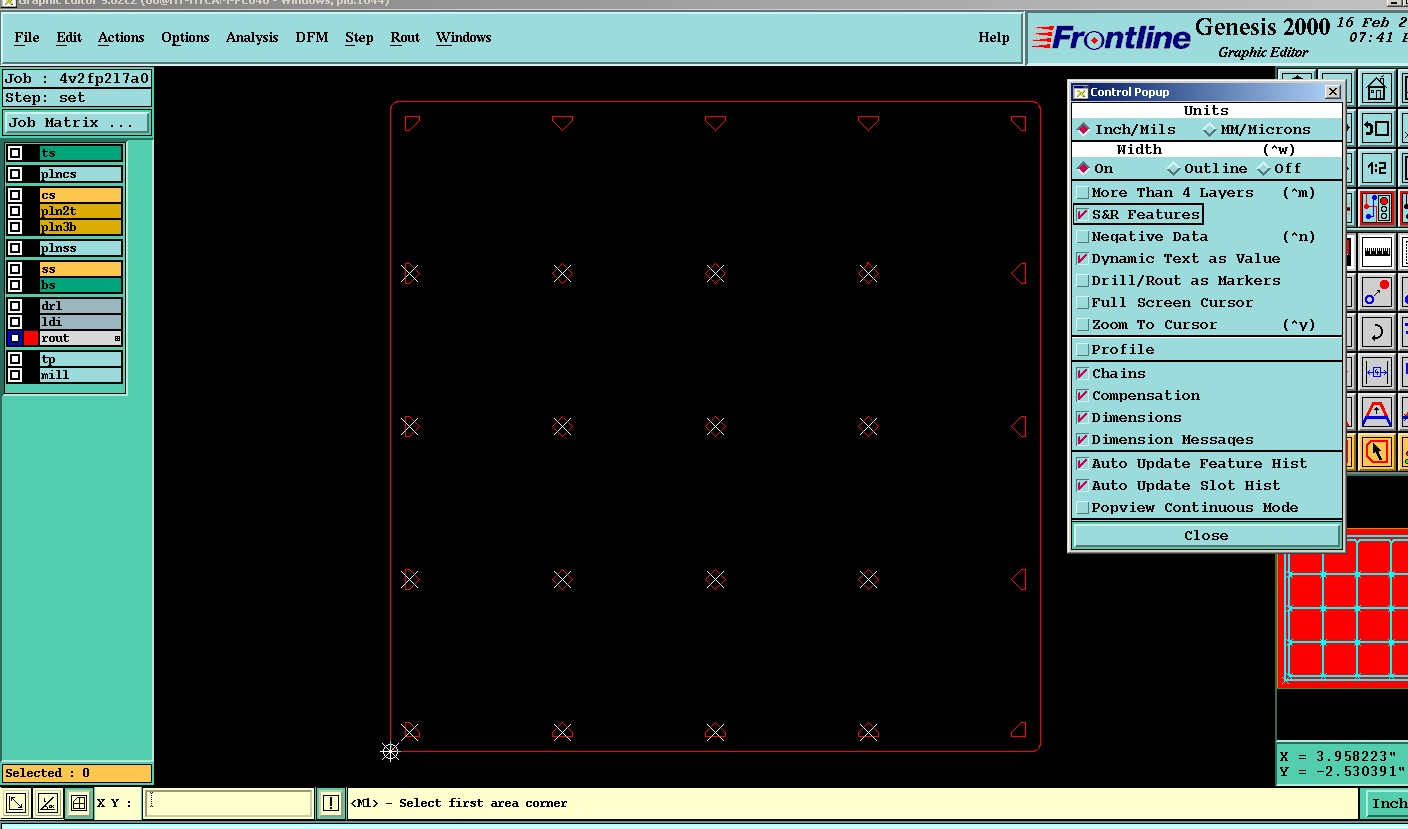Enable Full Screen Cursor checkbox
This screenshot has height=829, width=1408.
click(x=1082, y=302)
